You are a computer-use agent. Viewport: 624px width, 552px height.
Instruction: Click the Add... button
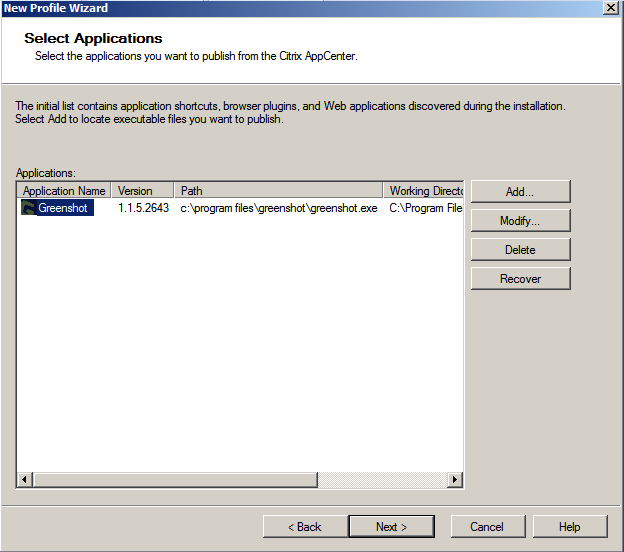(x=520, y=191)
